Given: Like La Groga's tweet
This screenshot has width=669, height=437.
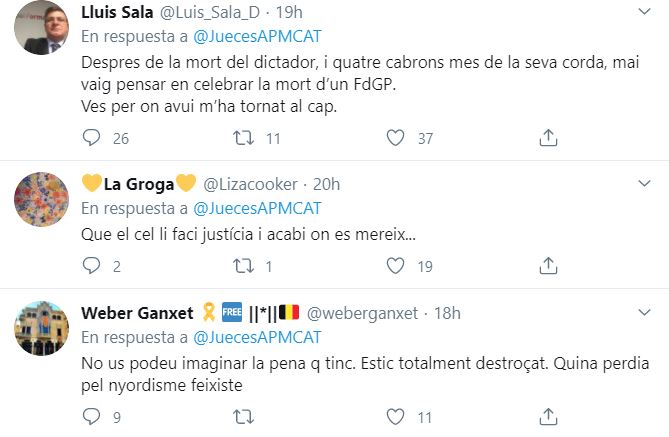Looking at the screenshot, I should (395, 266).
